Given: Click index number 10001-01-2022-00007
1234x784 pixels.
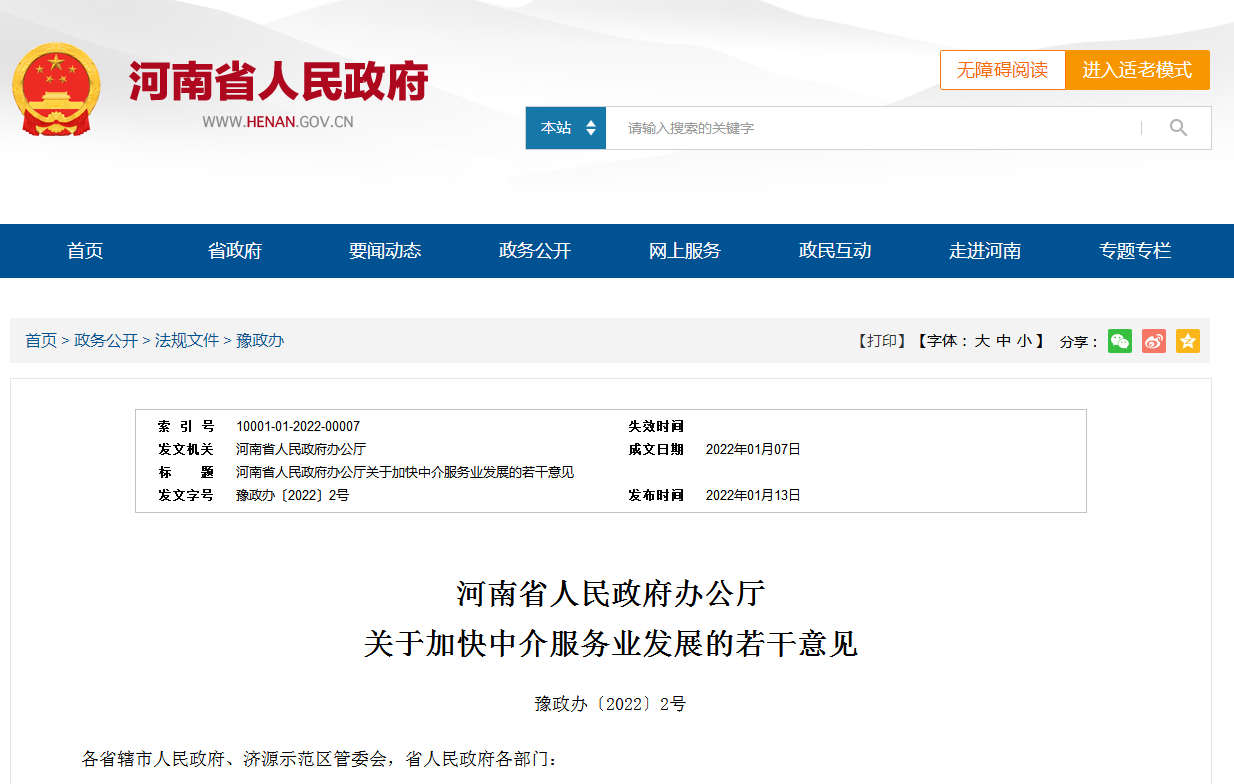Looking at the screenshot, I should point(298,426).
